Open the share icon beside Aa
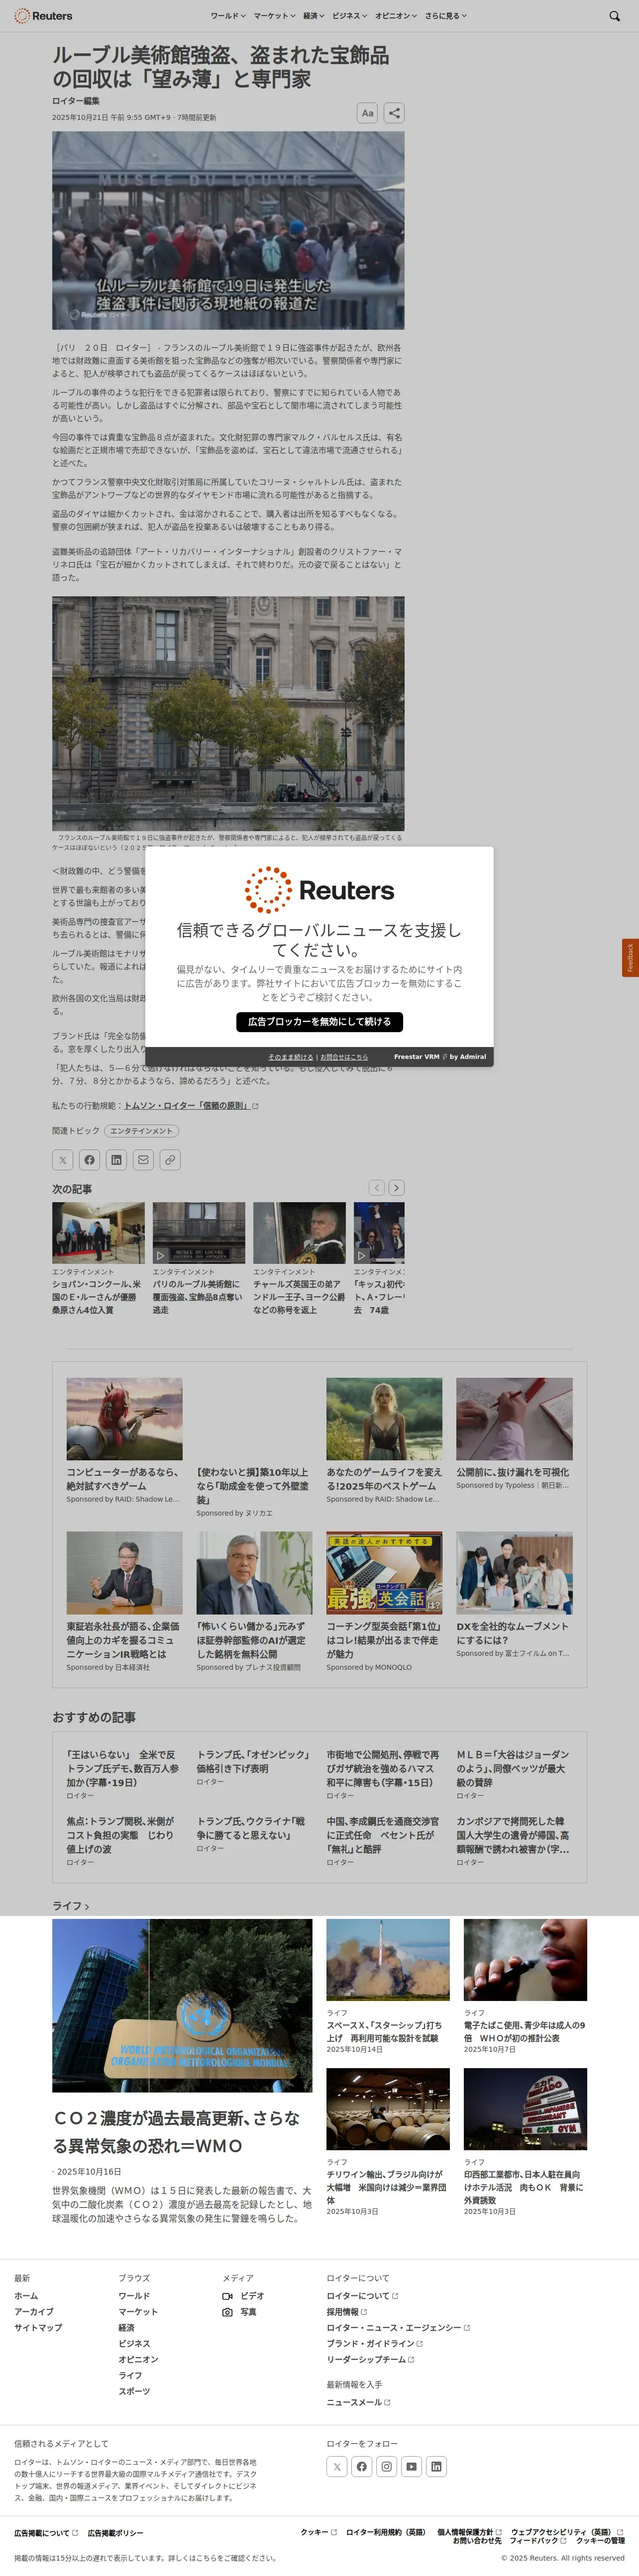This screenshot has width=639, height=2576. [x=394, y=113]
